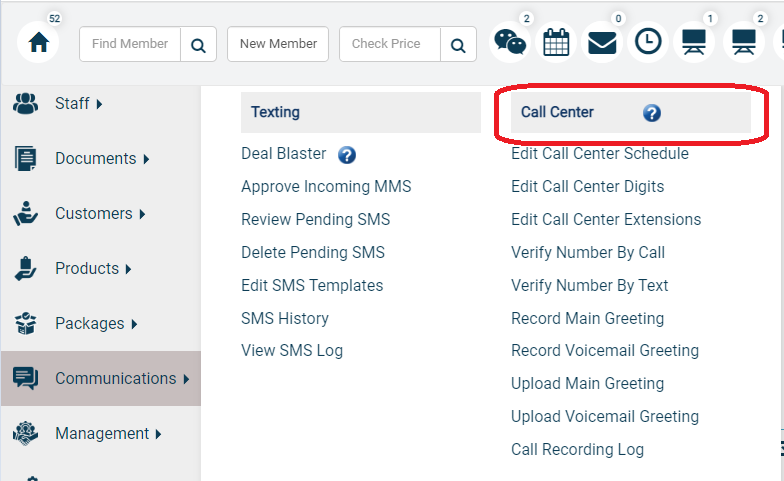Click the New Member button
This screenshot has width=784, height=481.
pyautogui.click(x=278, y=44)
